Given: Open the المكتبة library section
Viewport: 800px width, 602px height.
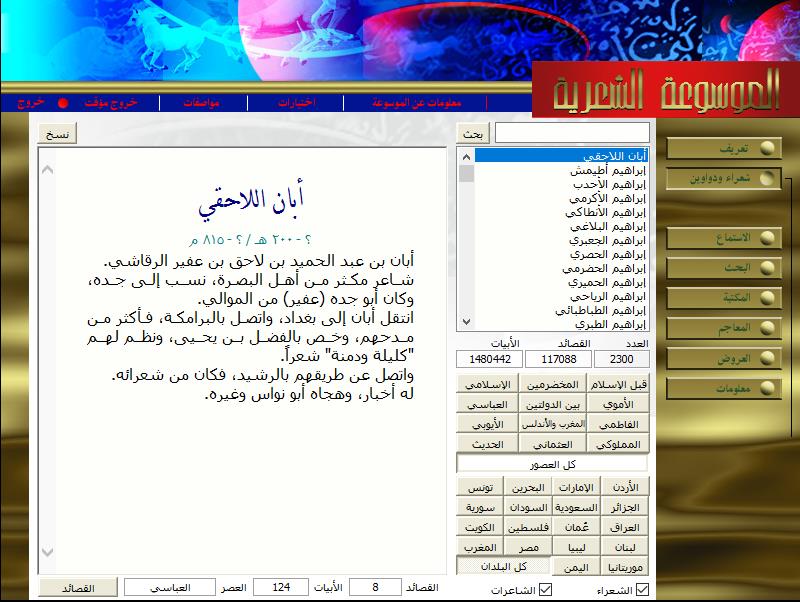Looking at the screenshot, I should click(x=724, y=298).
